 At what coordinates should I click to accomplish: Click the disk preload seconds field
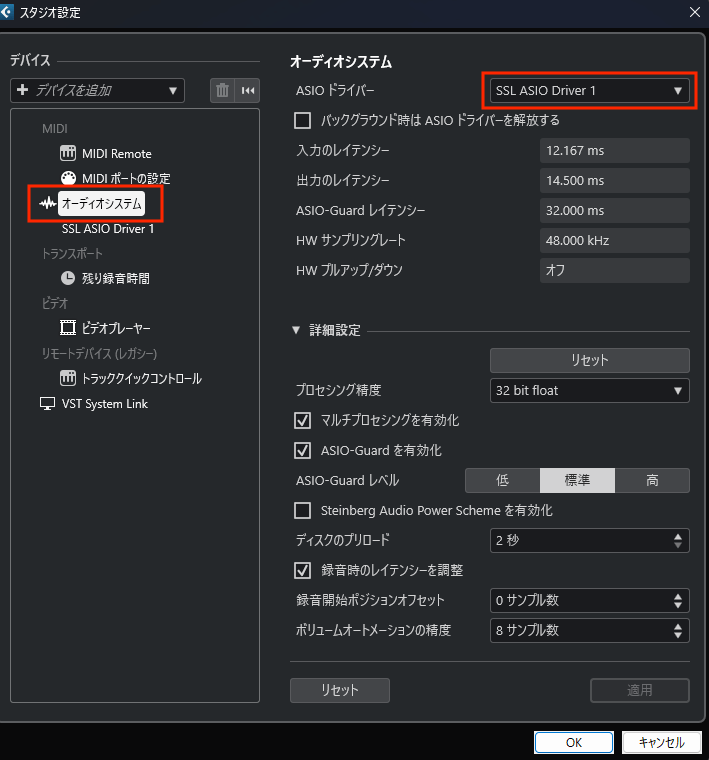pyautogui.click(x=580, y=541)
